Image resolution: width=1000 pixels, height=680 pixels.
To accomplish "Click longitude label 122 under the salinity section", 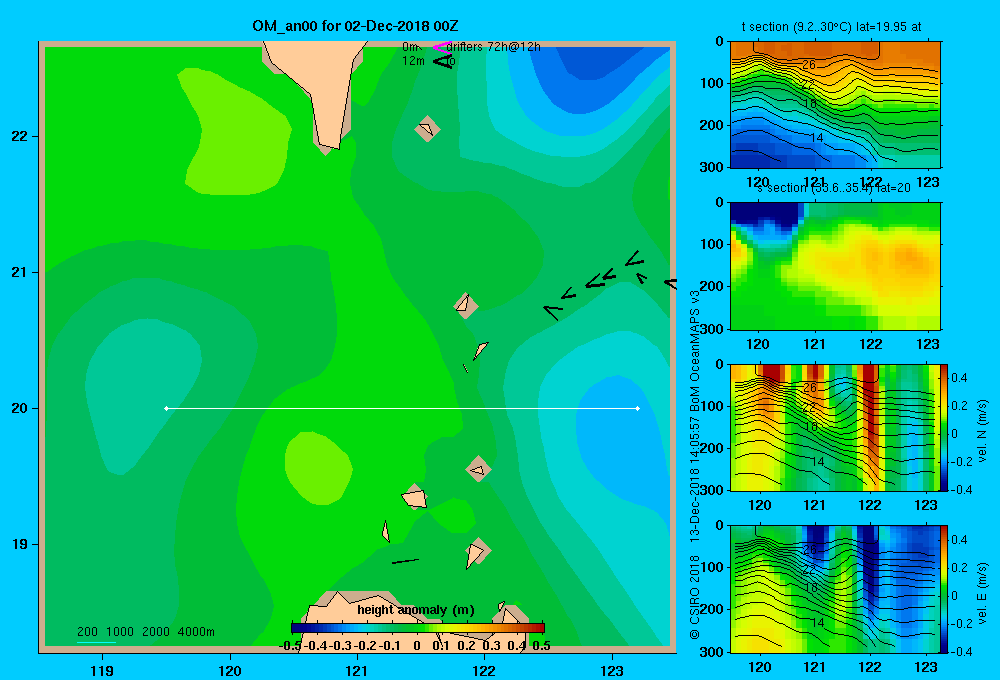I will coord(871,344).
